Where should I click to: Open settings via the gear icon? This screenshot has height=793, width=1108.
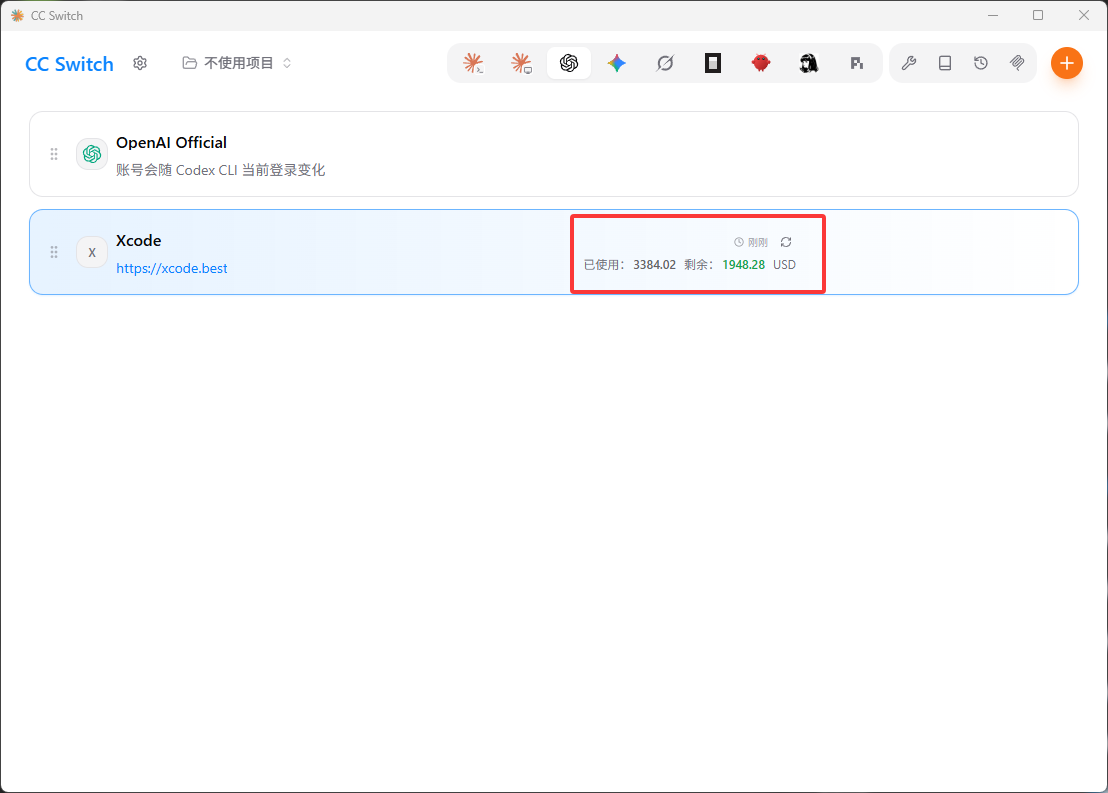[x=140, y=64]
